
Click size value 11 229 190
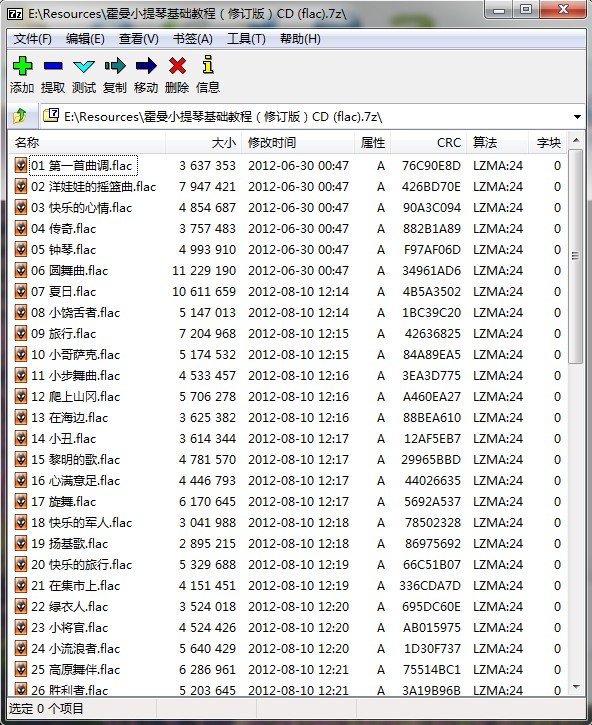point(204,270)
